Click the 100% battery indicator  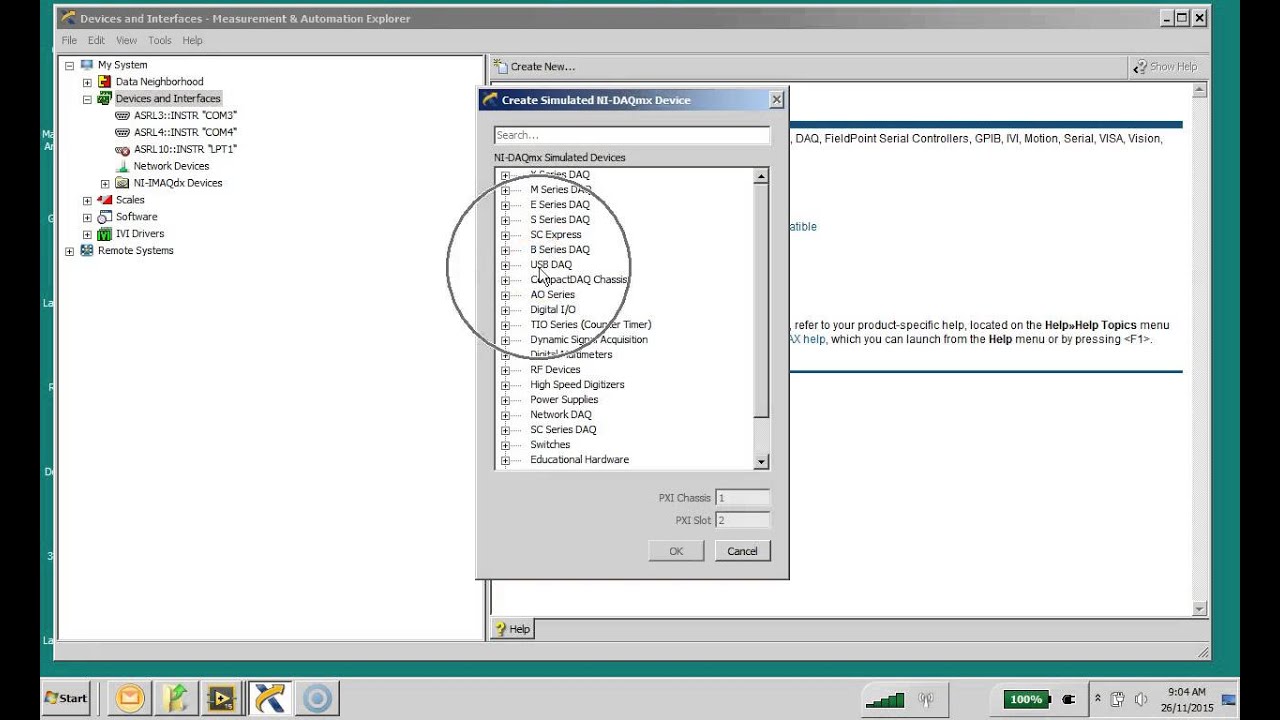(1027, 699)
